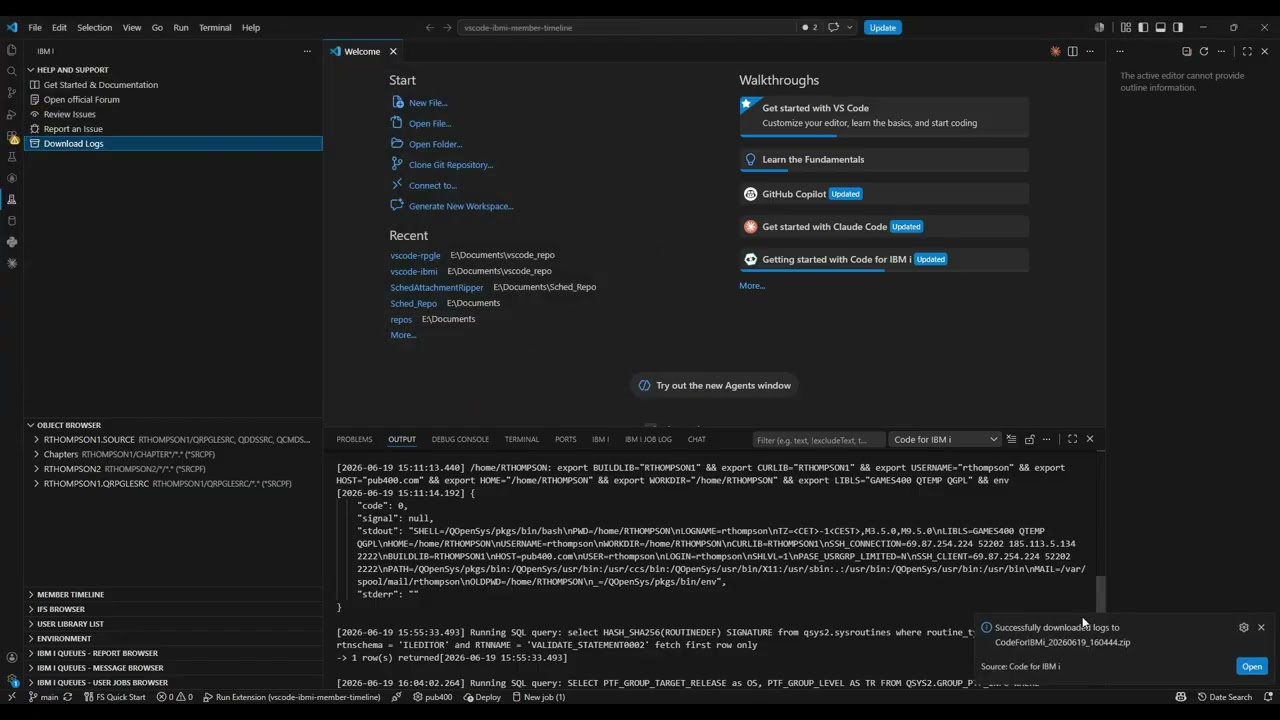Click remote window indicator in status bar
The image size is (1280, 720).
(x=12, y=697)
